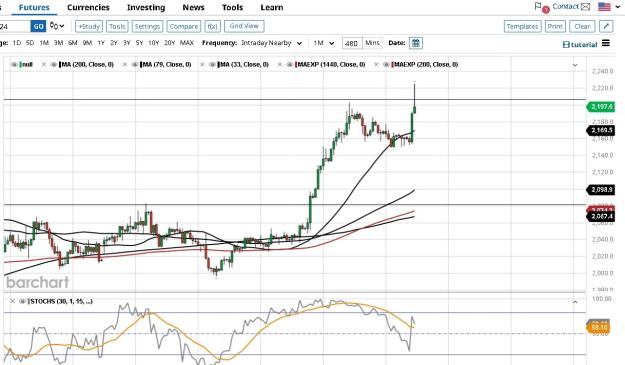Remove the MA (33, Close, 0) study

tap(202, 65)
